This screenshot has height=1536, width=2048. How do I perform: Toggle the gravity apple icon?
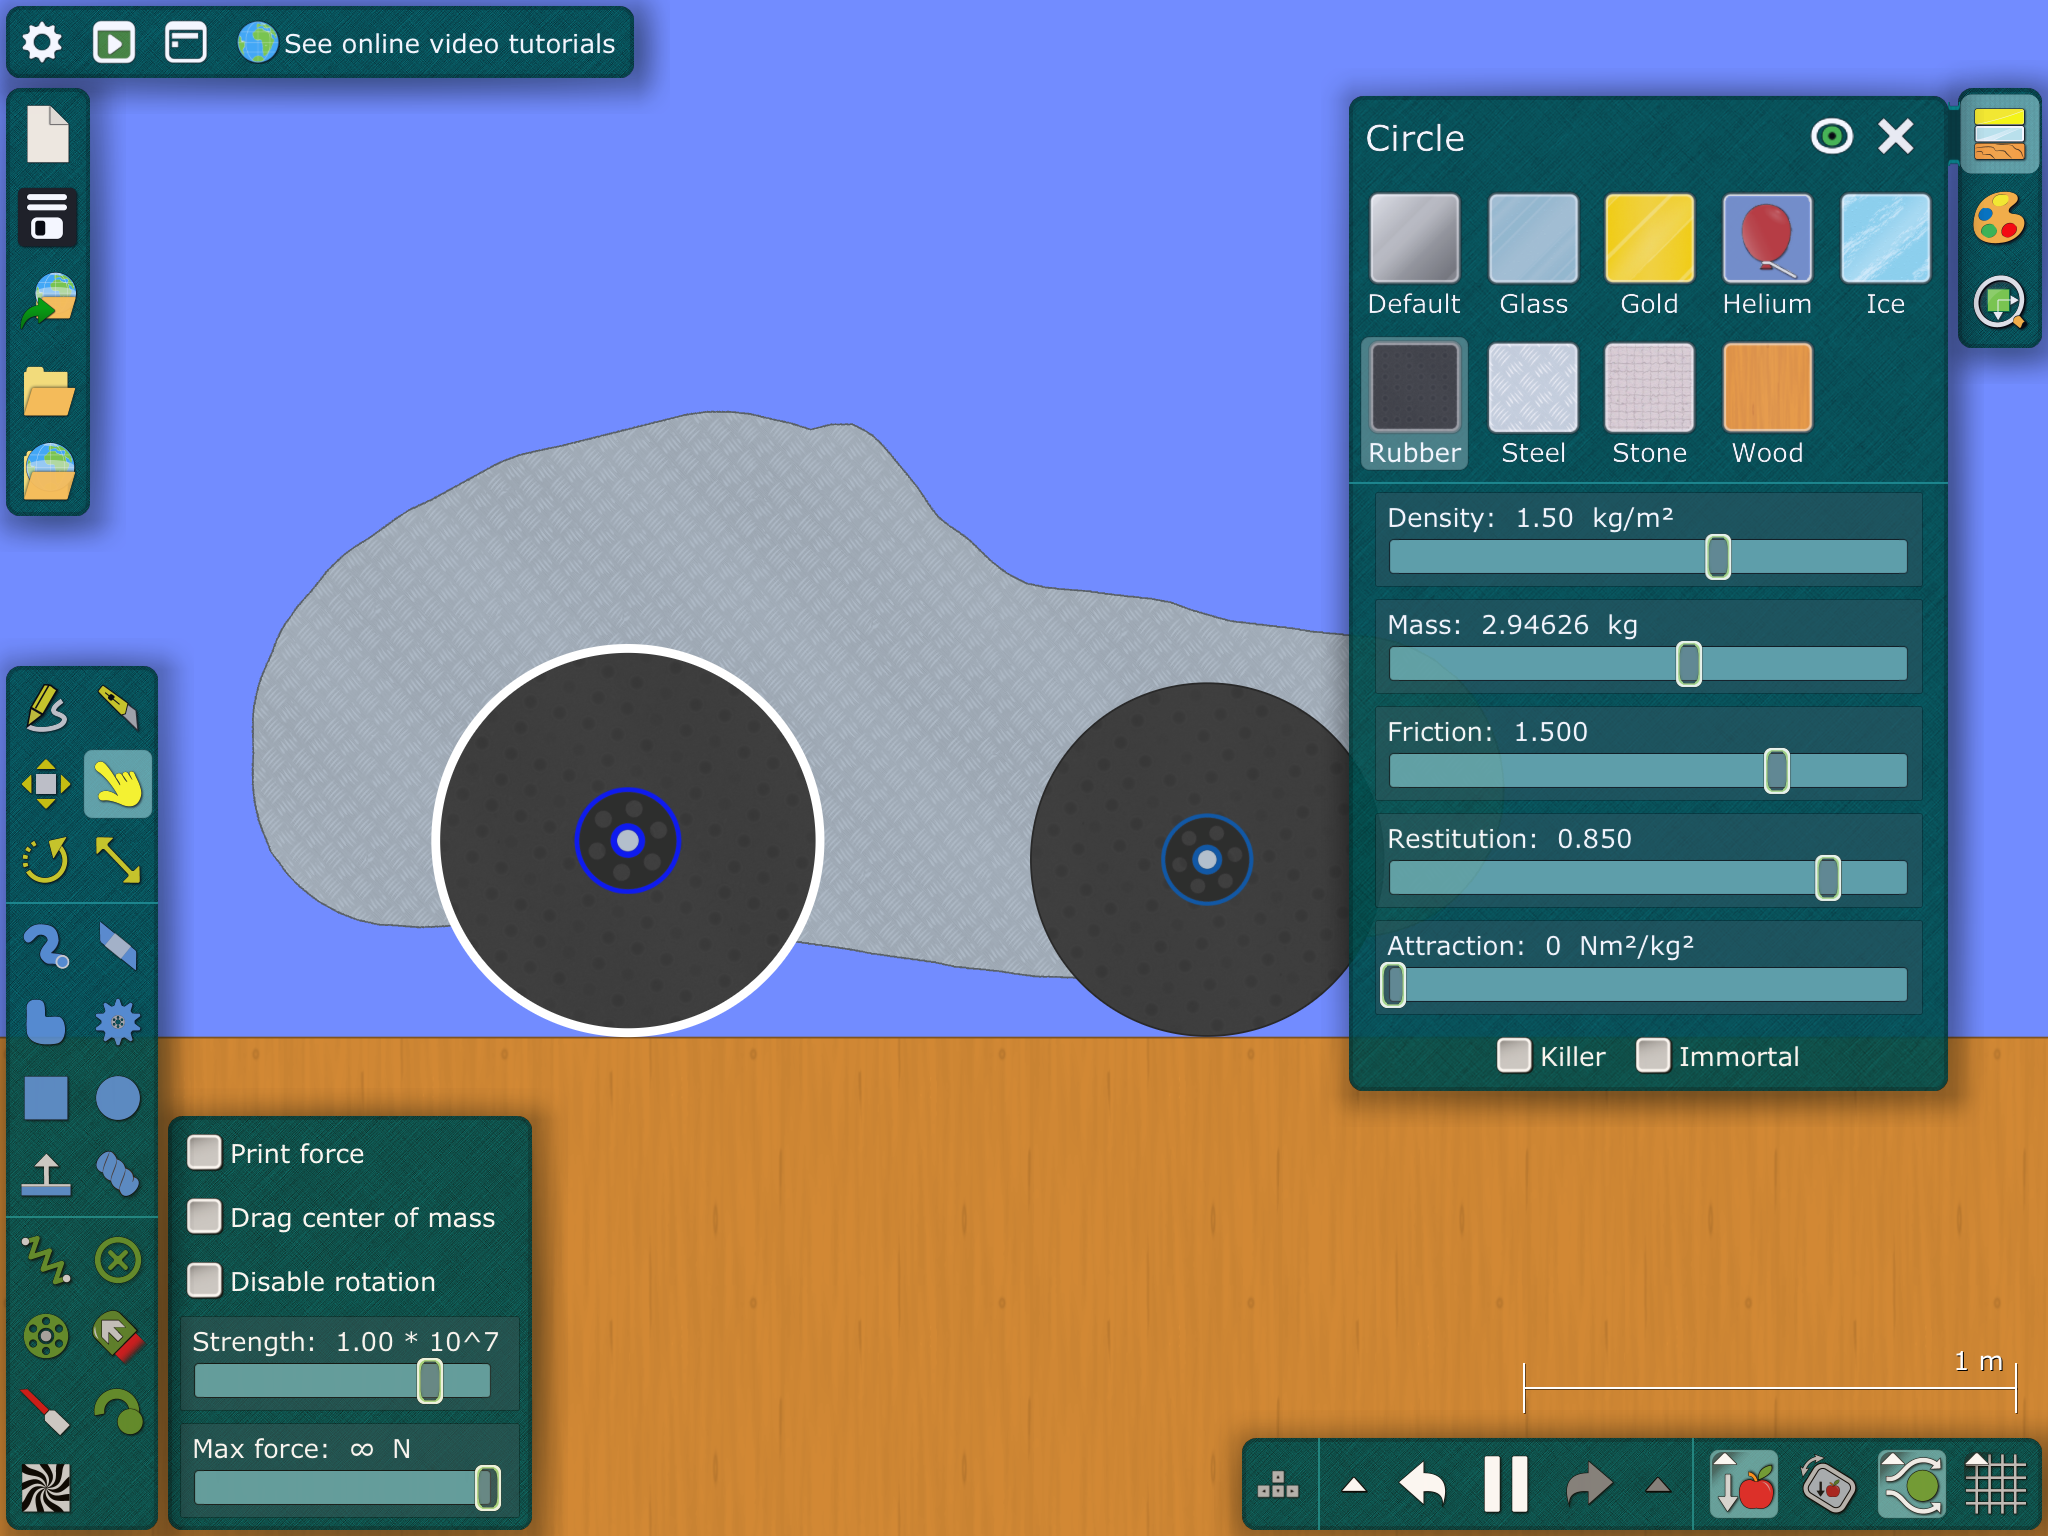pyautogui.click(x=1744, y=1485)
